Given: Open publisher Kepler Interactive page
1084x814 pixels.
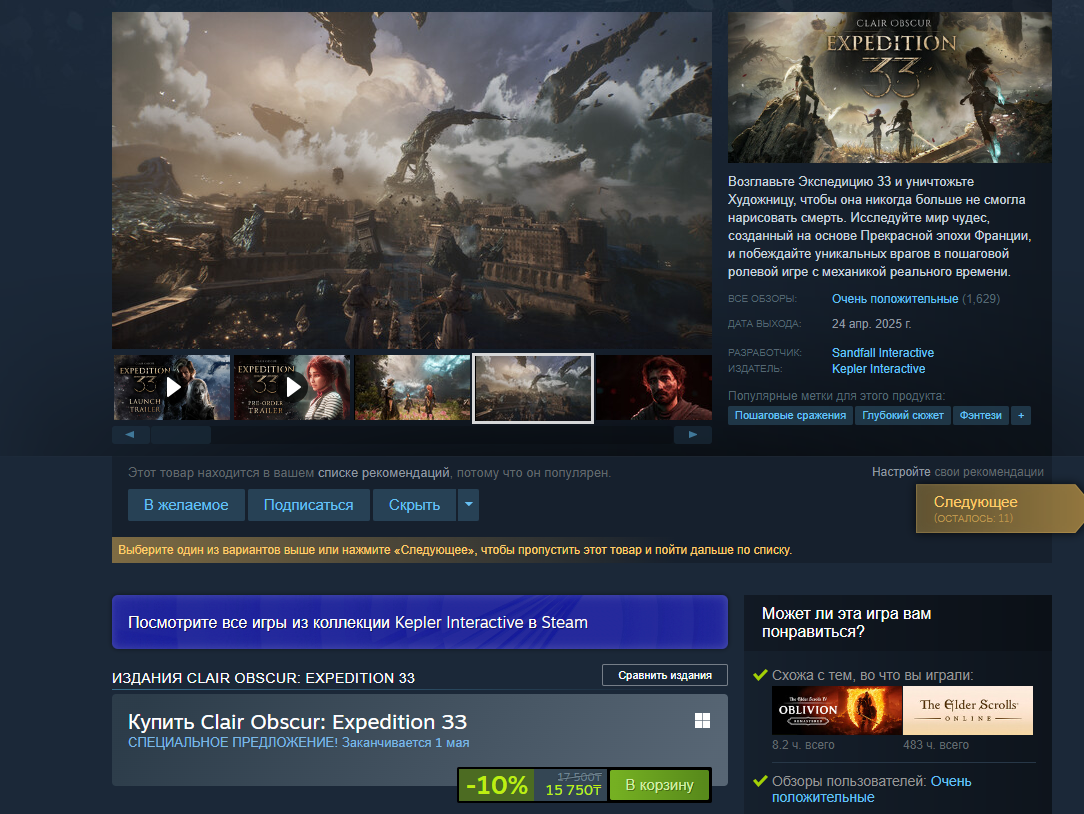Looking at the screenshot, I should click(x=878, y=369).
